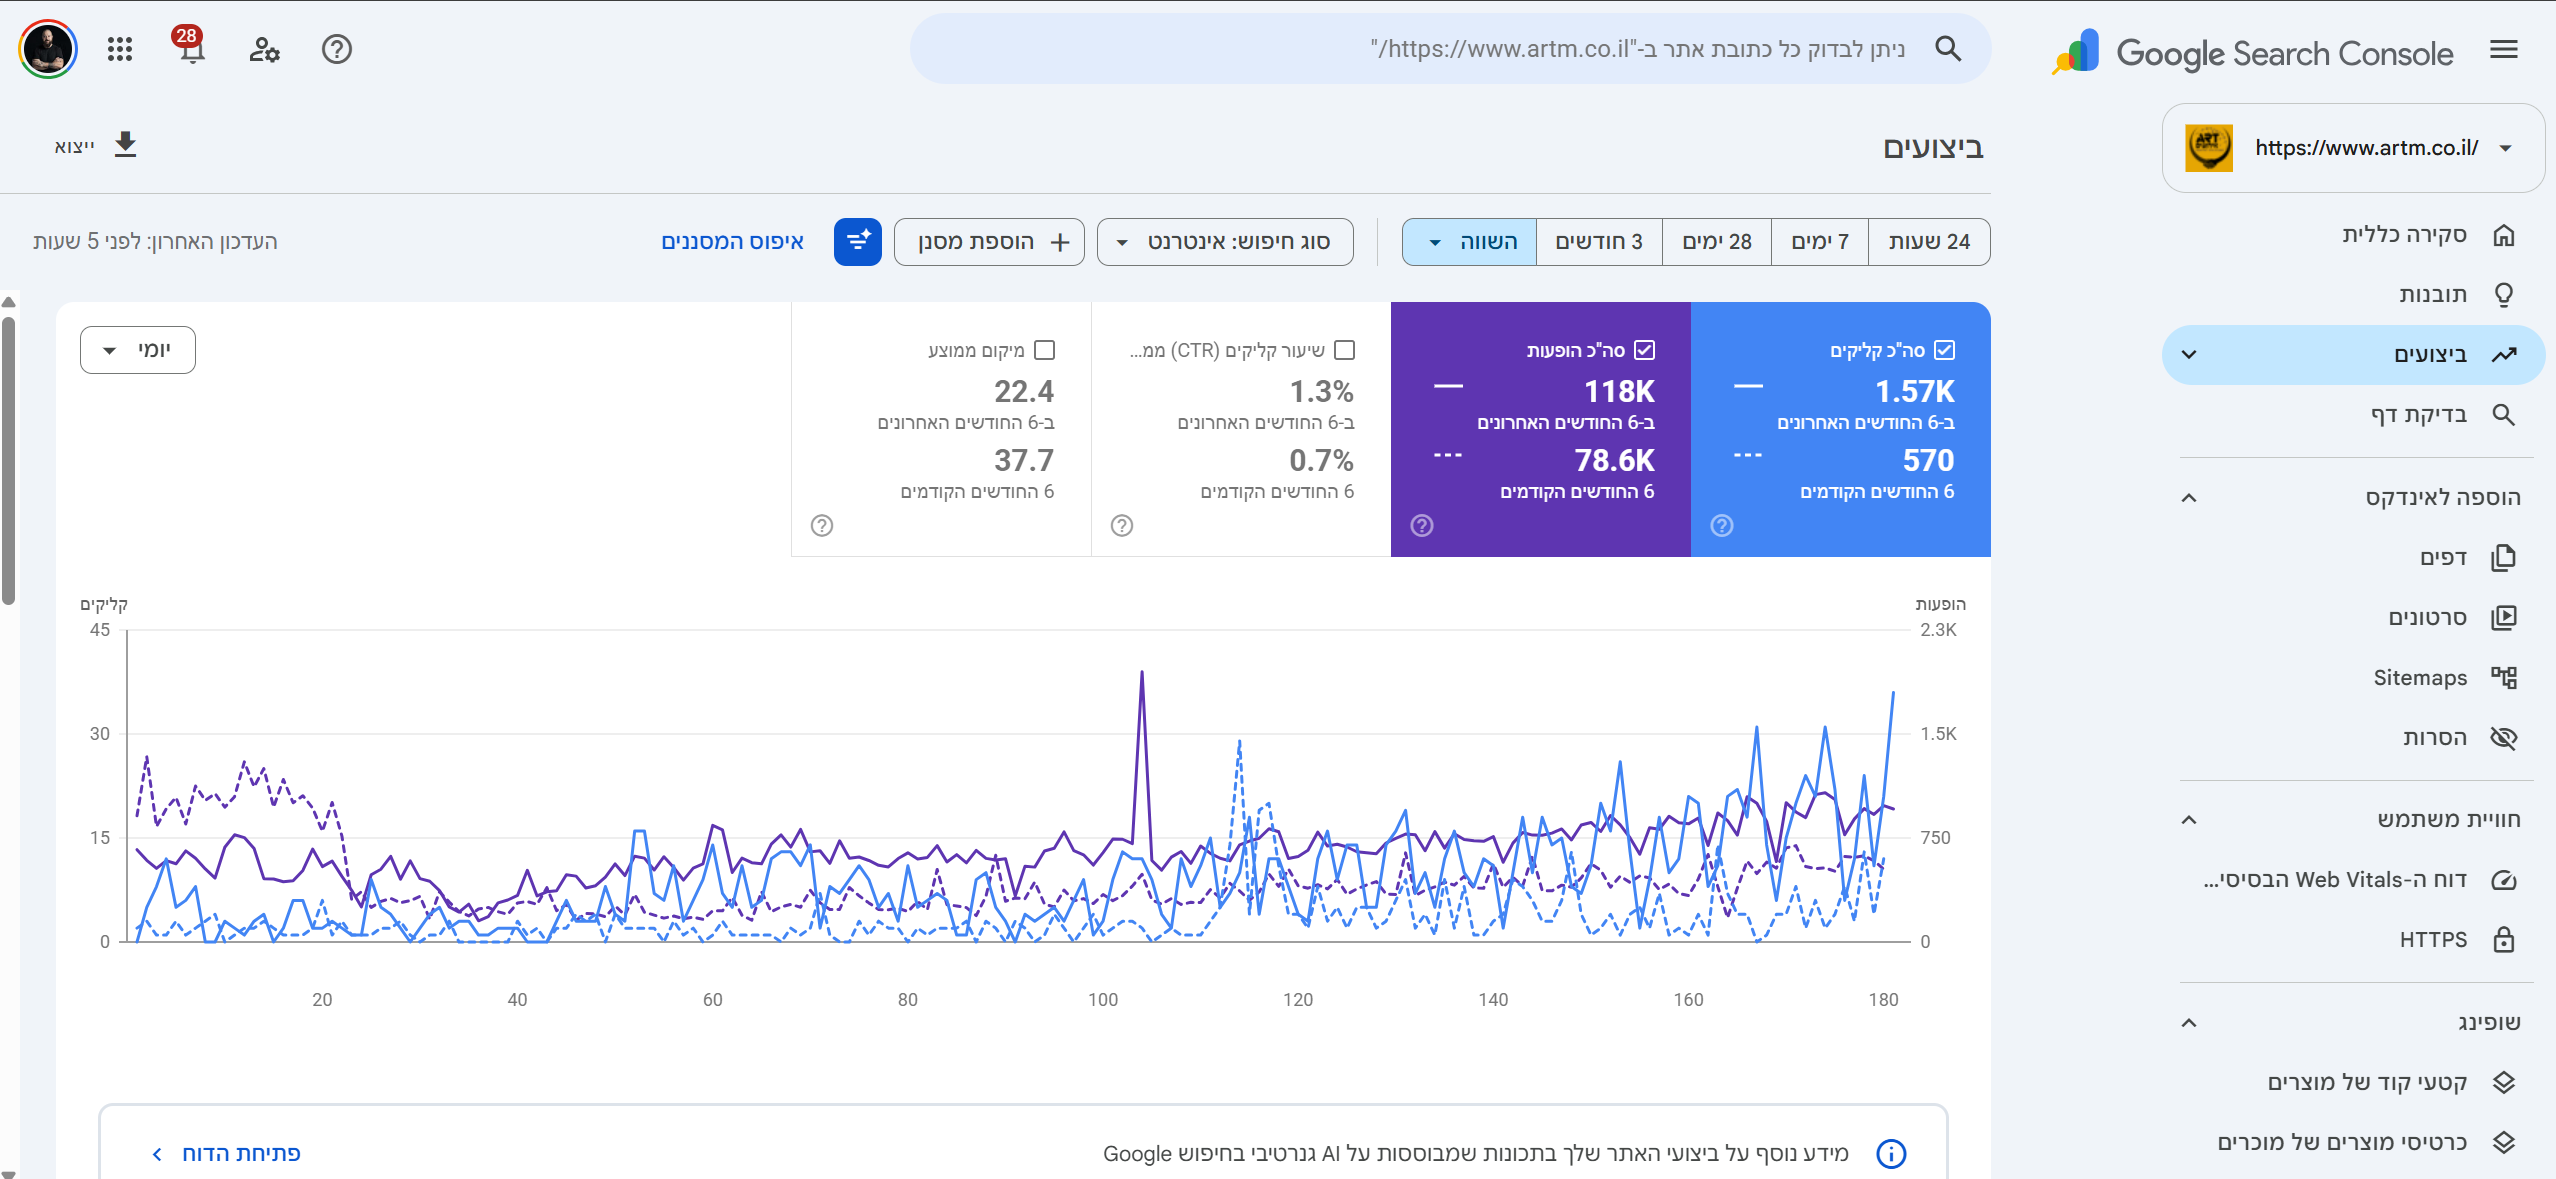Click the lock icon for HTTPS
Viewport: 2556px width, 1179px height.
(2504, 940)
